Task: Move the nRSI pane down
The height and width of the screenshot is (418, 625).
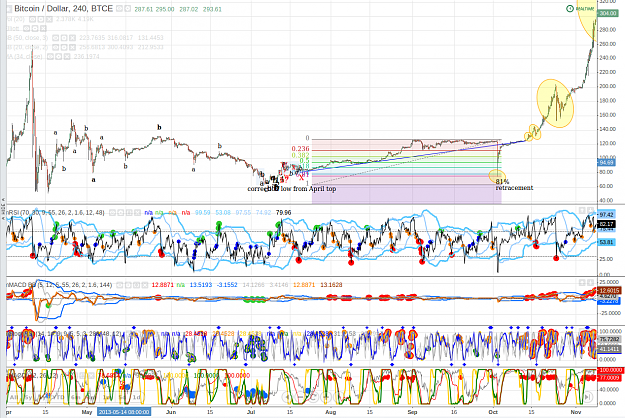Action: (590, 210)
